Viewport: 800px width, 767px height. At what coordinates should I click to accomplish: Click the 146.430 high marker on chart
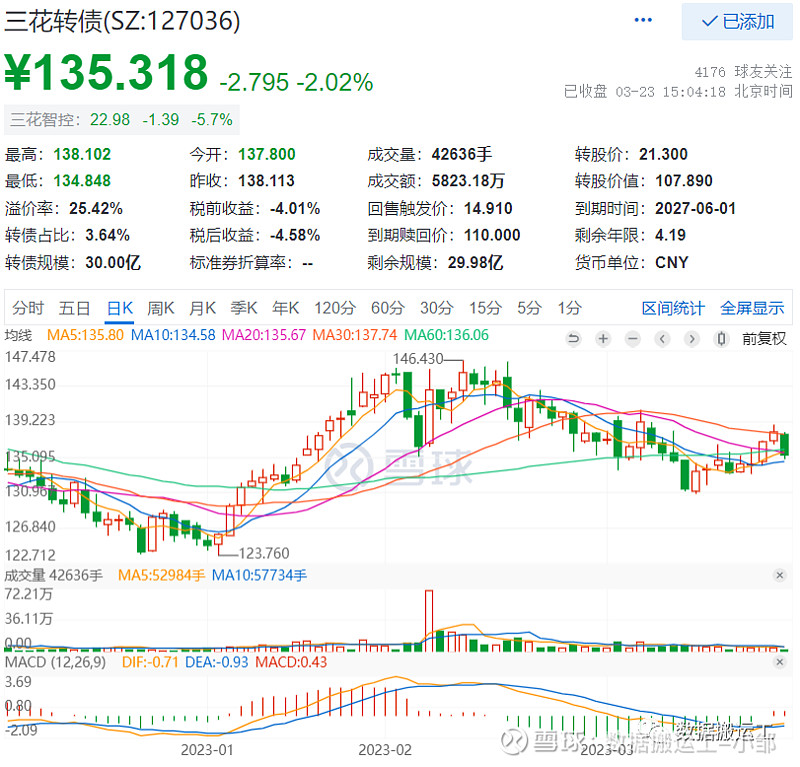[x=418, y=359]
